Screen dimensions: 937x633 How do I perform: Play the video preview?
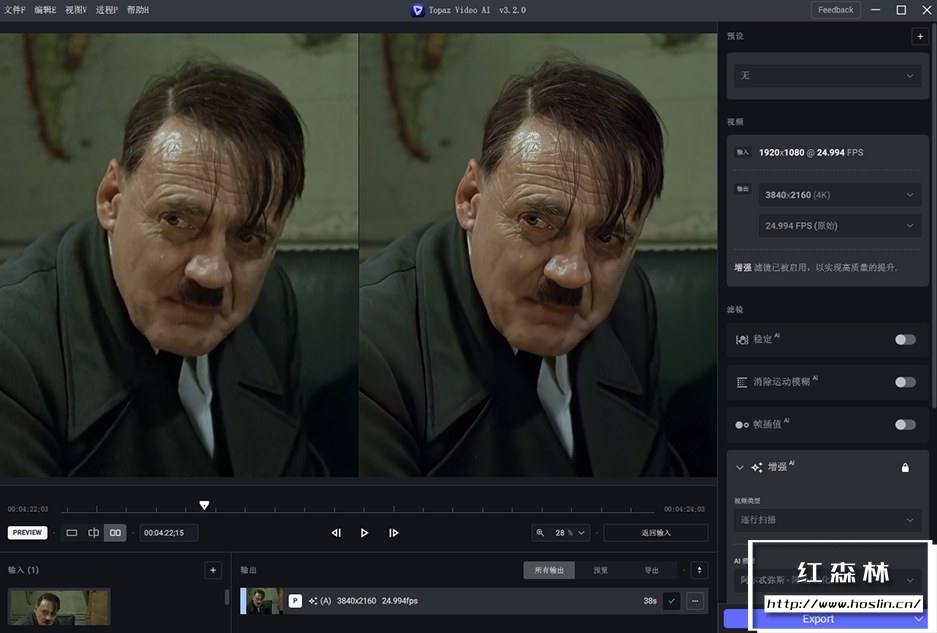tap(365, 533)
